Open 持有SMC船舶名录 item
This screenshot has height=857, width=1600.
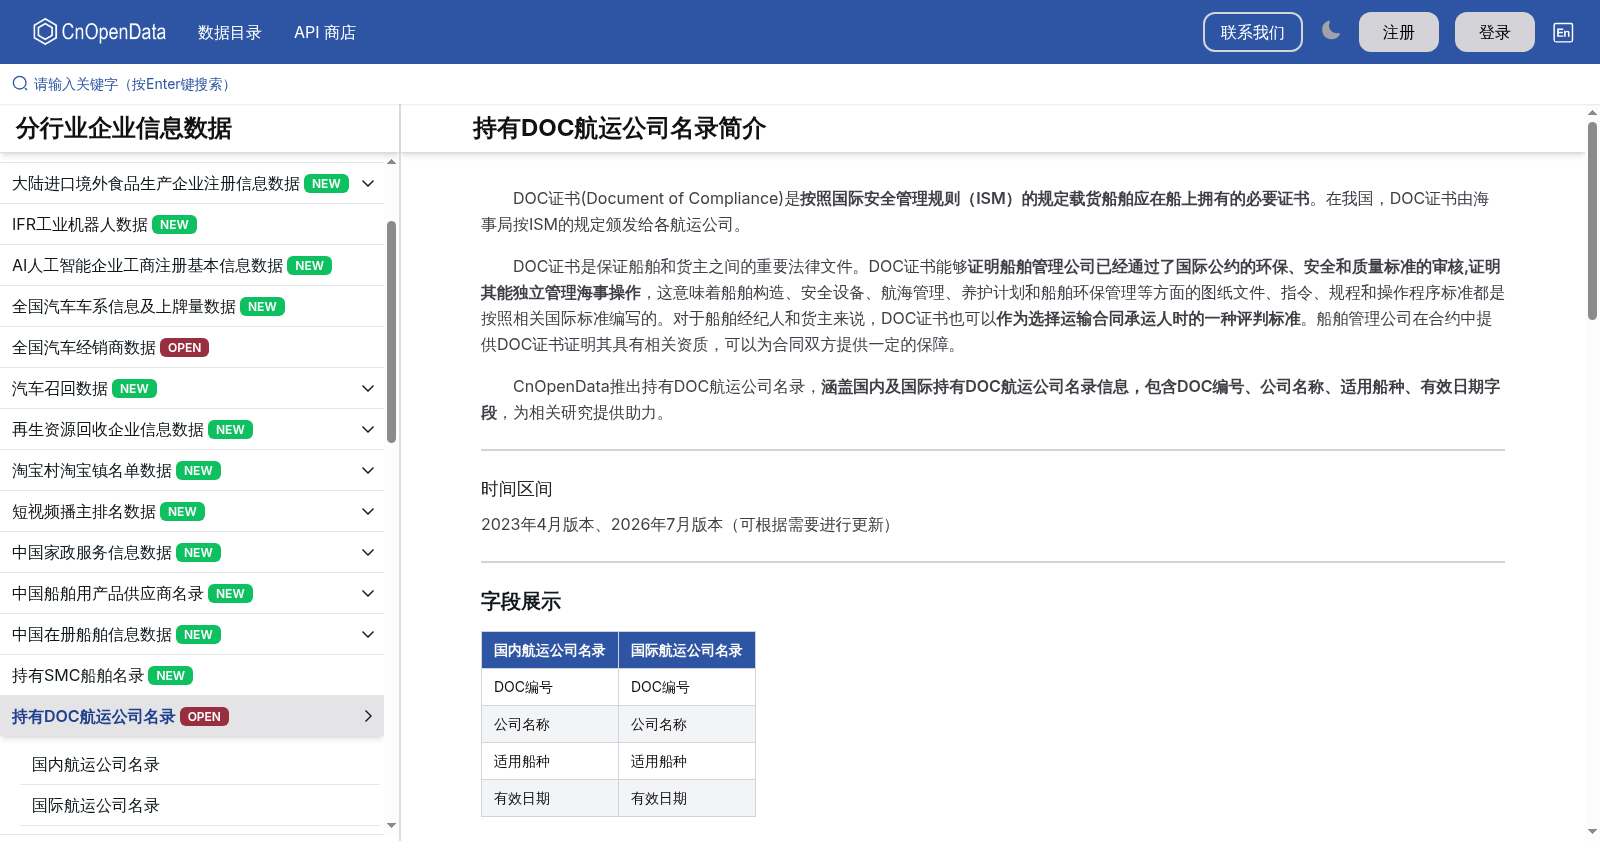click(x=192, y=675)
